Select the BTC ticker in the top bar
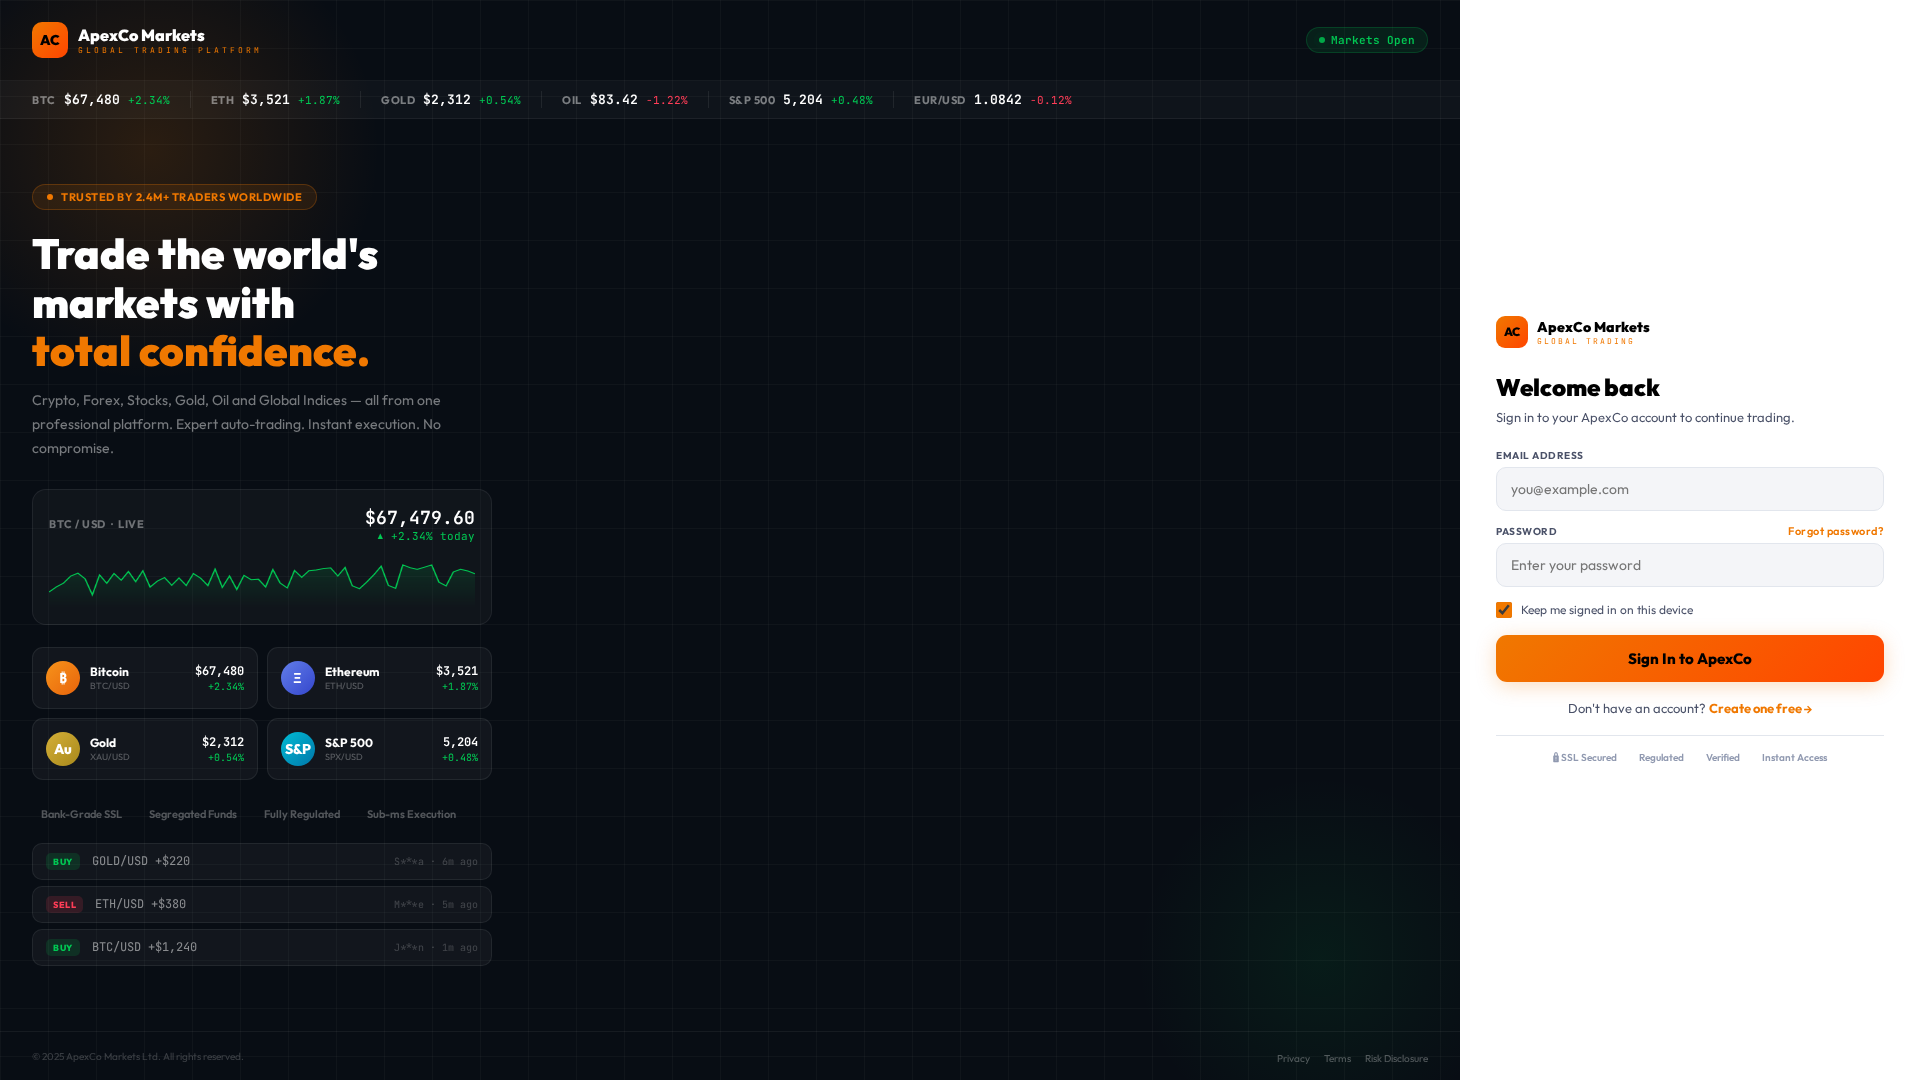Image resolution: width=1920 pixels, height=1080 pixels. [x=99, y=100]
